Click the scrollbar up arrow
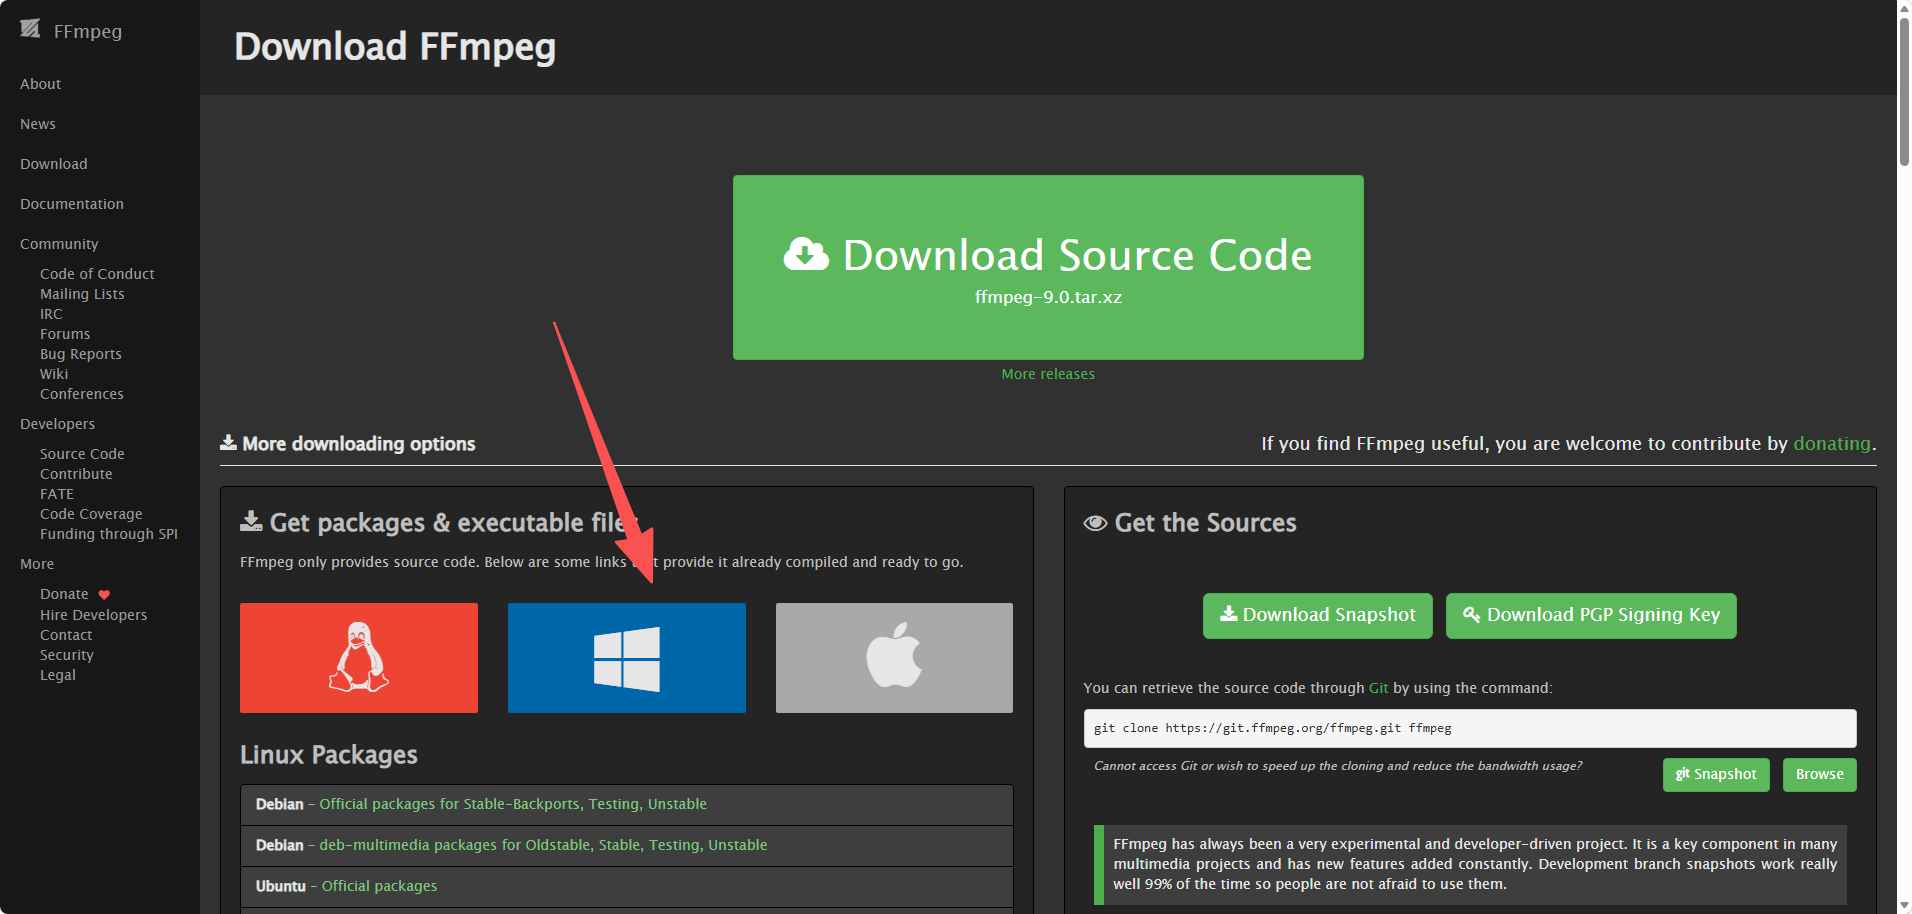1912x914 pixels. (1904, 7)
